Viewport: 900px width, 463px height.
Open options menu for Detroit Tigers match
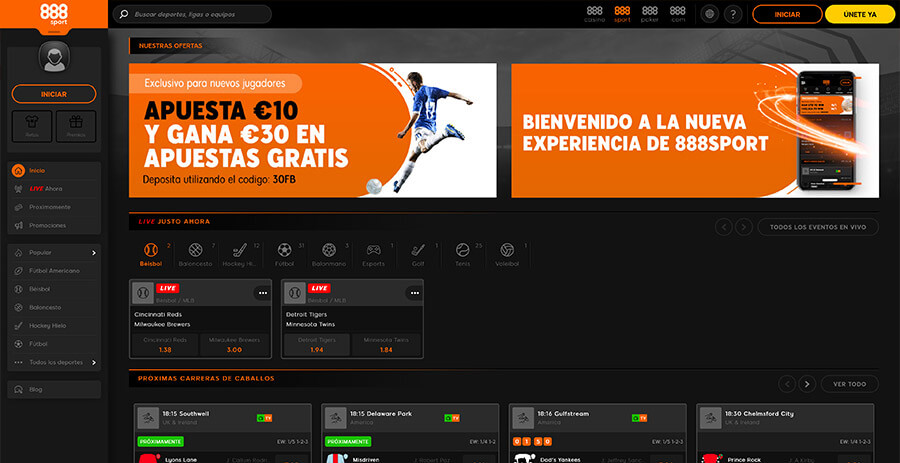coord(414,293)
